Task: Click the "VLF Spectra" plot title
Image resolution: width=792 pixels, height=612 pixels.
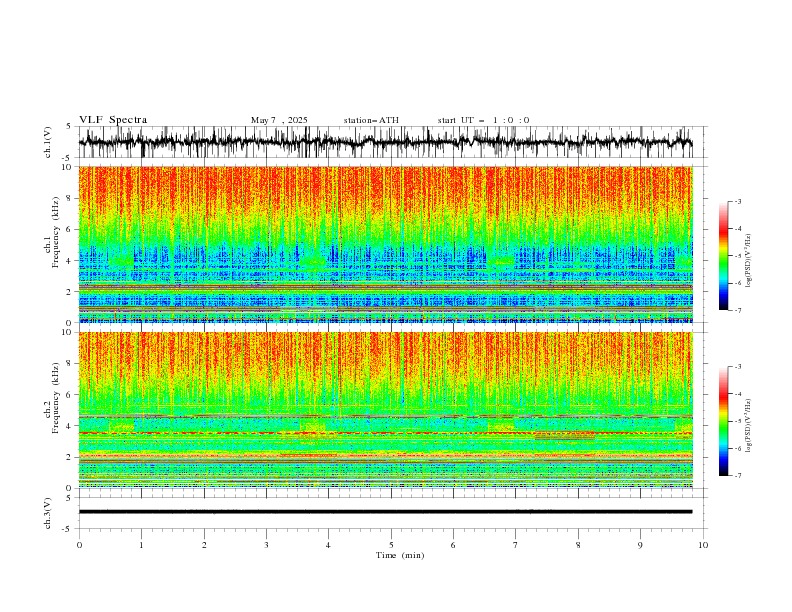Action: [113, 120]
